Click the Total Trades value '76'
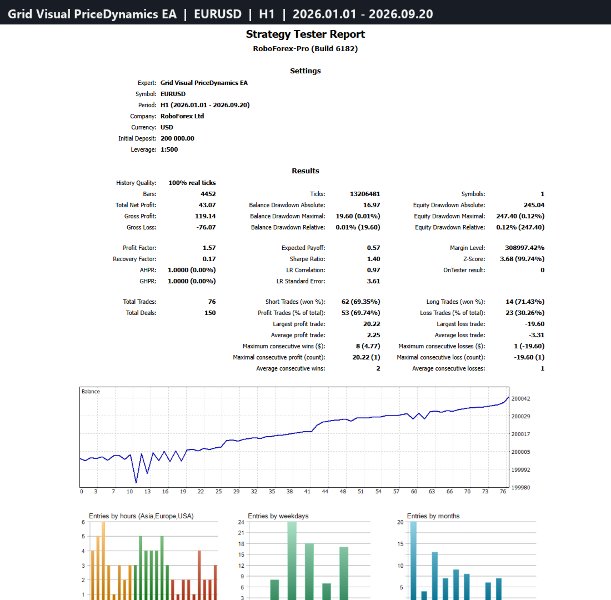 (x=212, y=302)
